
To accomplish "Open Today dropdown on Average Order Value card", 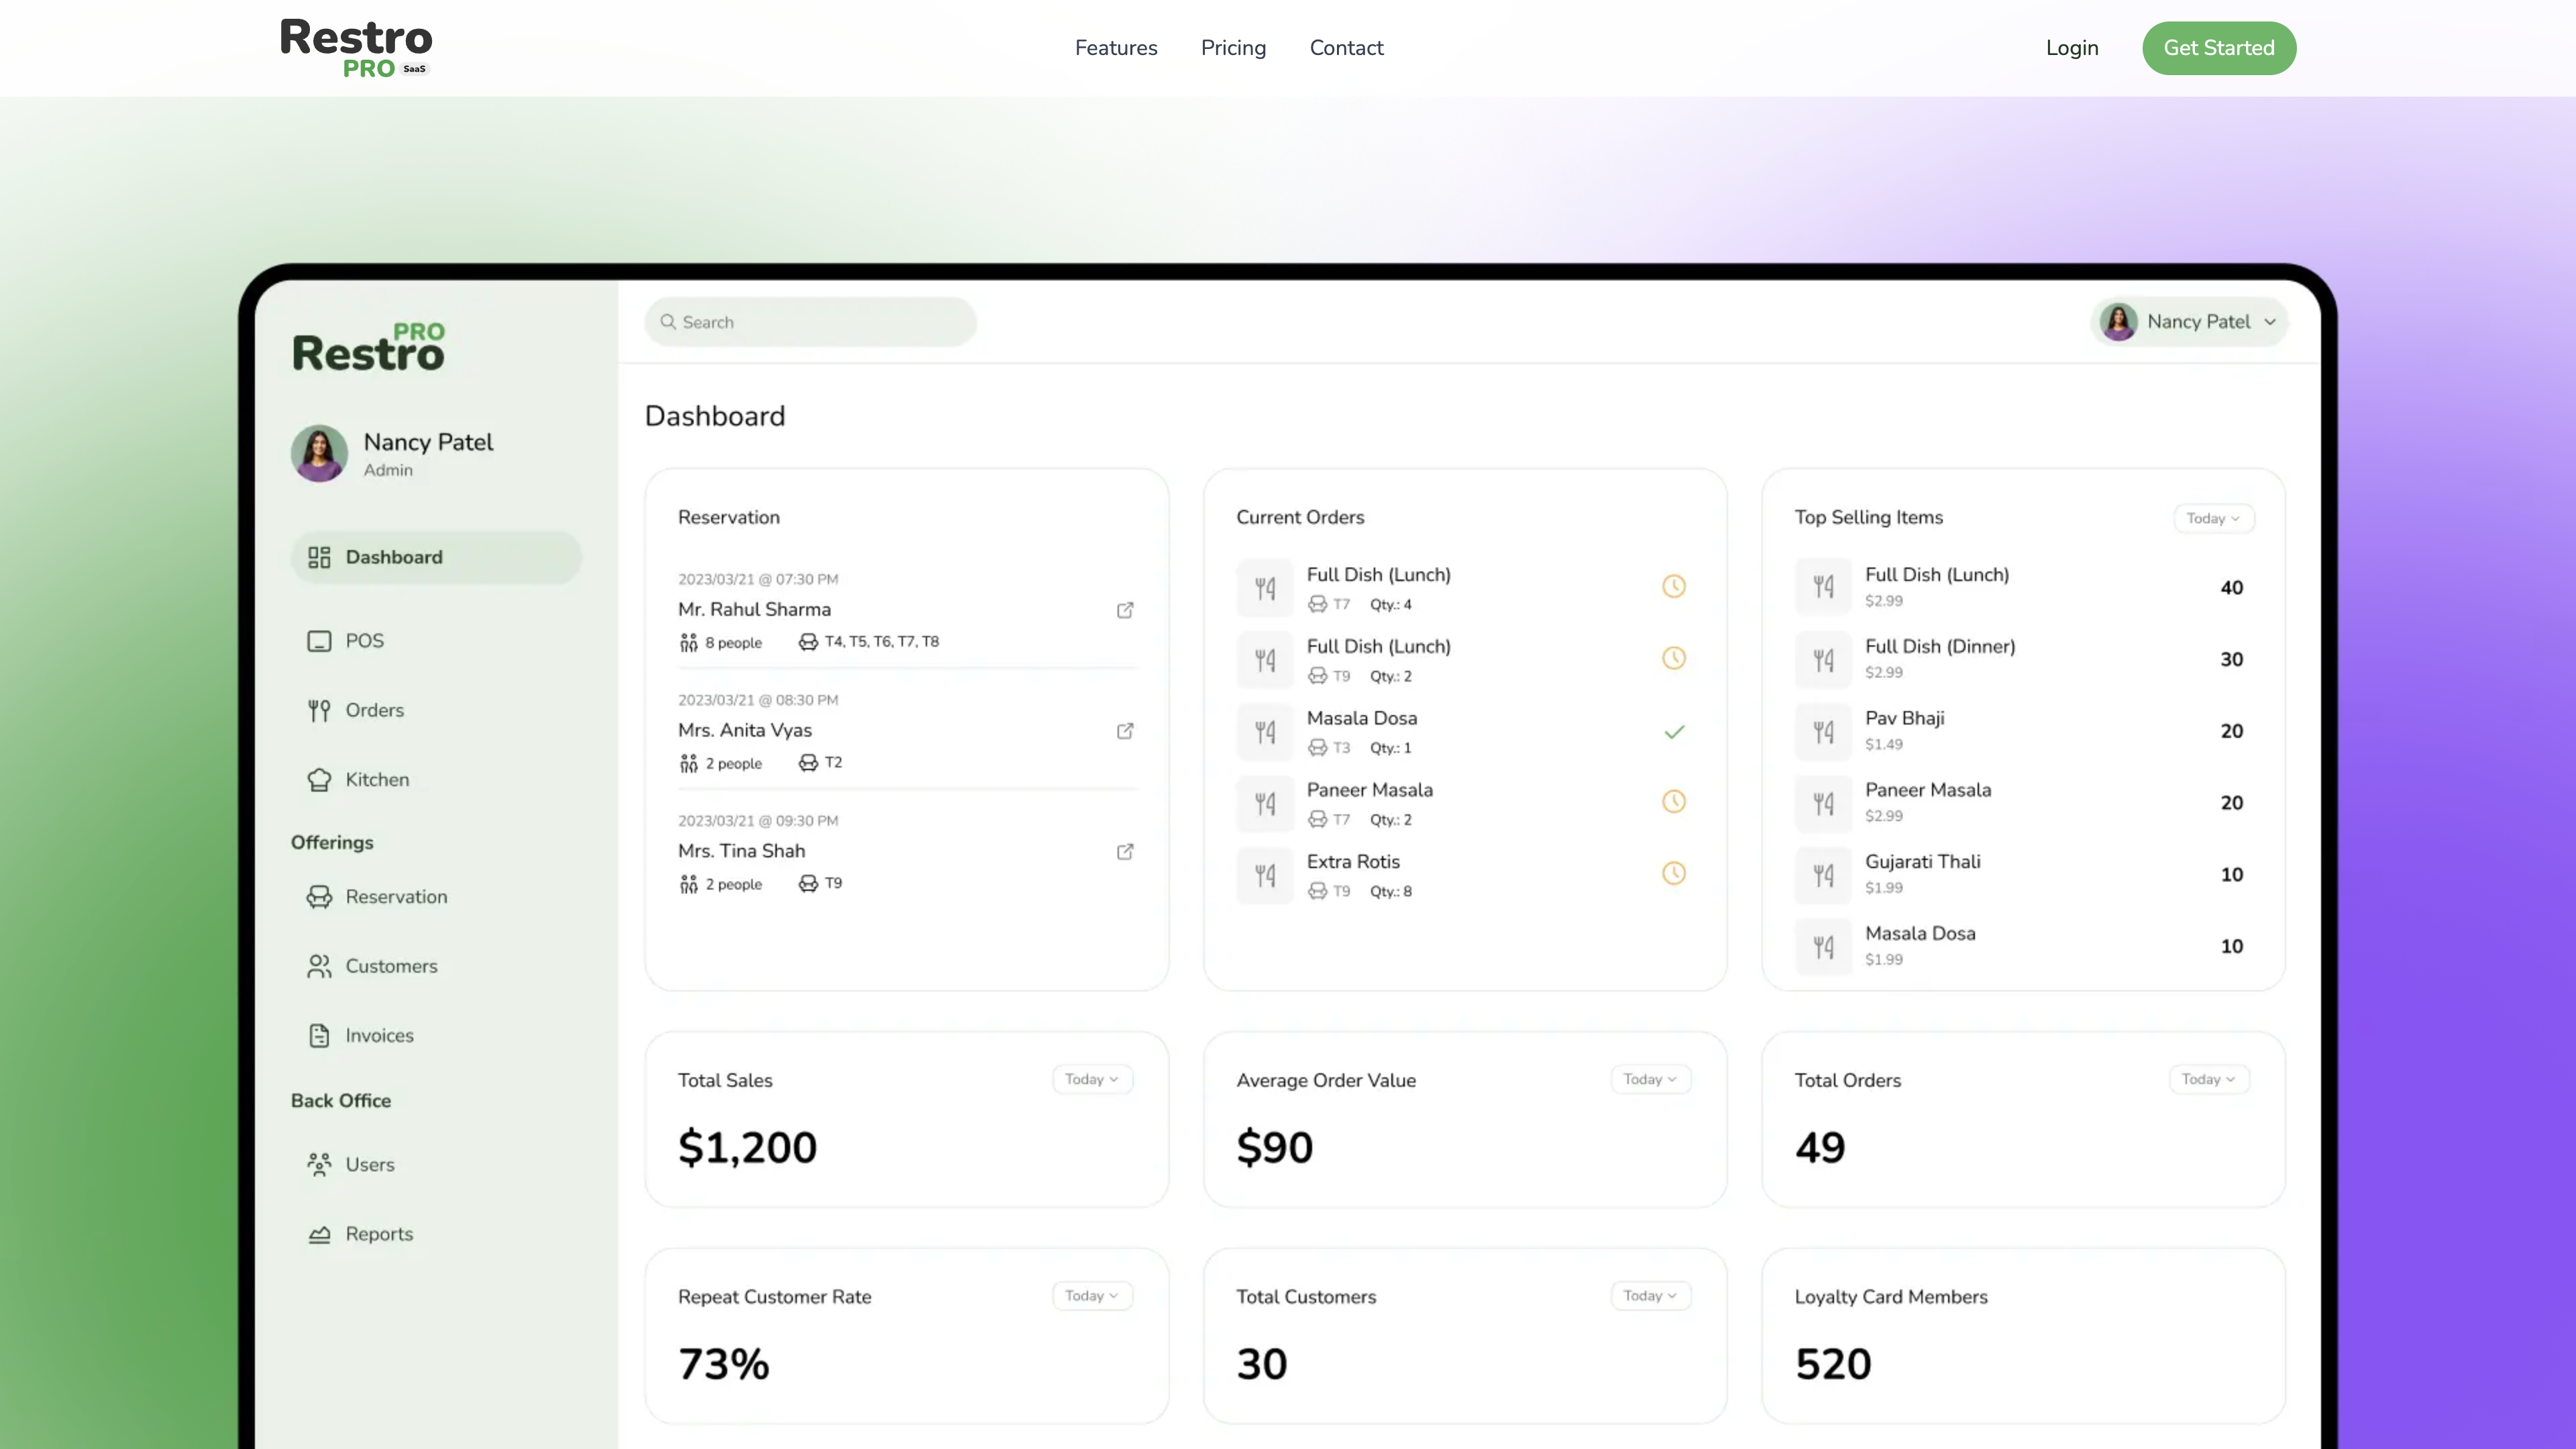I will click(1650, 1080).
